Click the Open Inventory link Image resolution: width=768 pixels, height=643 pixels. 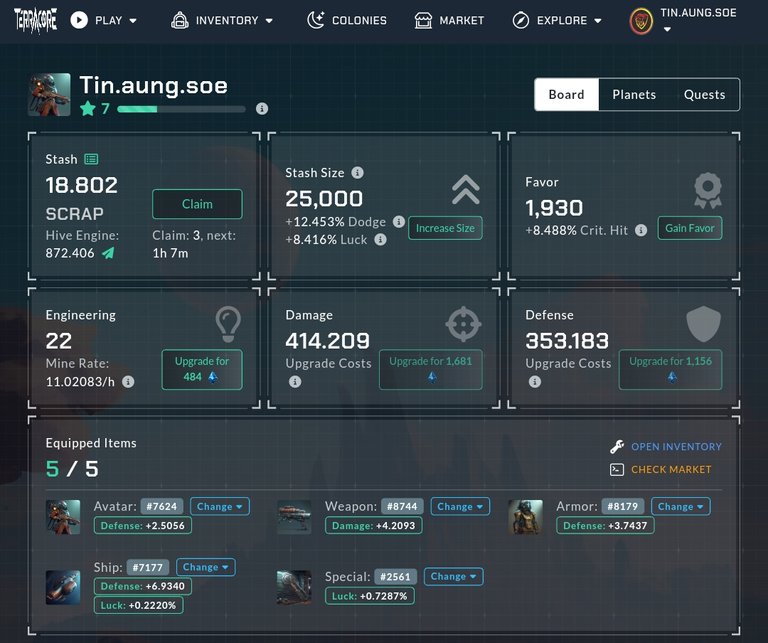tap(676, 447)
